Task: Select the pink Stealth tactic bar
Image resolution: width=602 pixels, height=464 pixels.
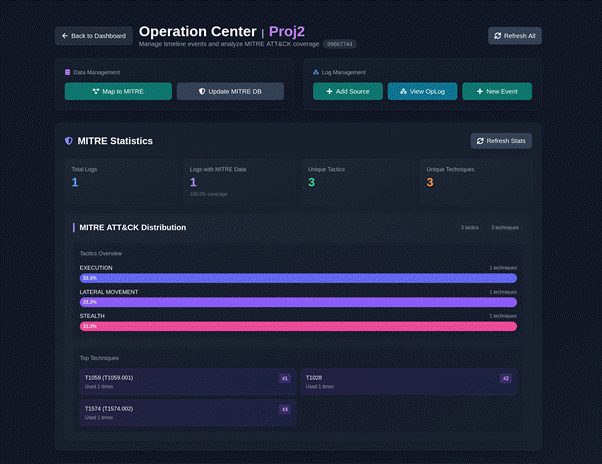Action: [x=298, y=326]
